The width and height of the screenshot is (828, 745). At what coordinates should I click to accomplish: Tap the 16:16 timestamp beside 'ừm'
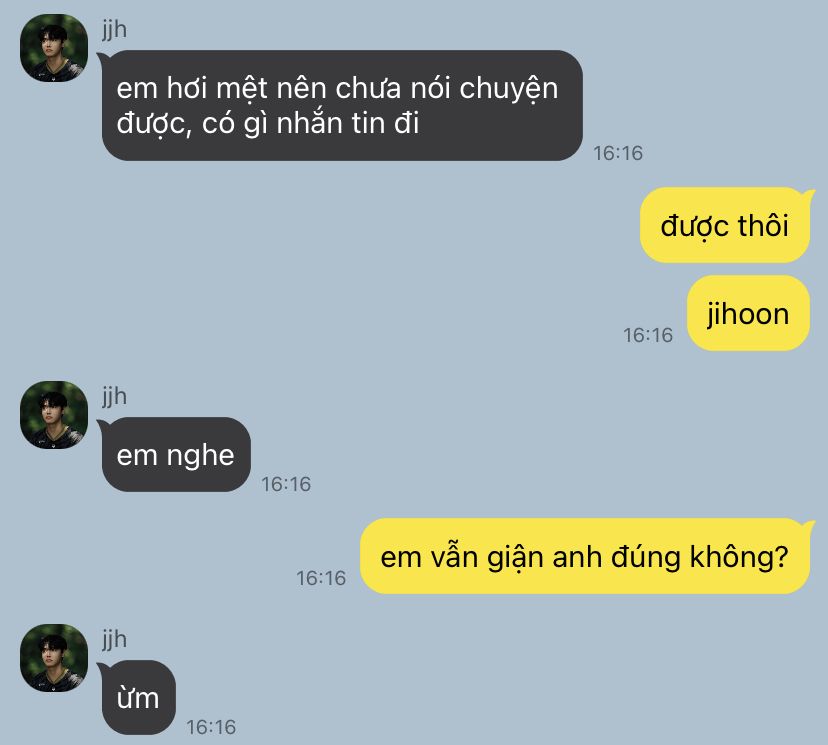click(211, 727)
